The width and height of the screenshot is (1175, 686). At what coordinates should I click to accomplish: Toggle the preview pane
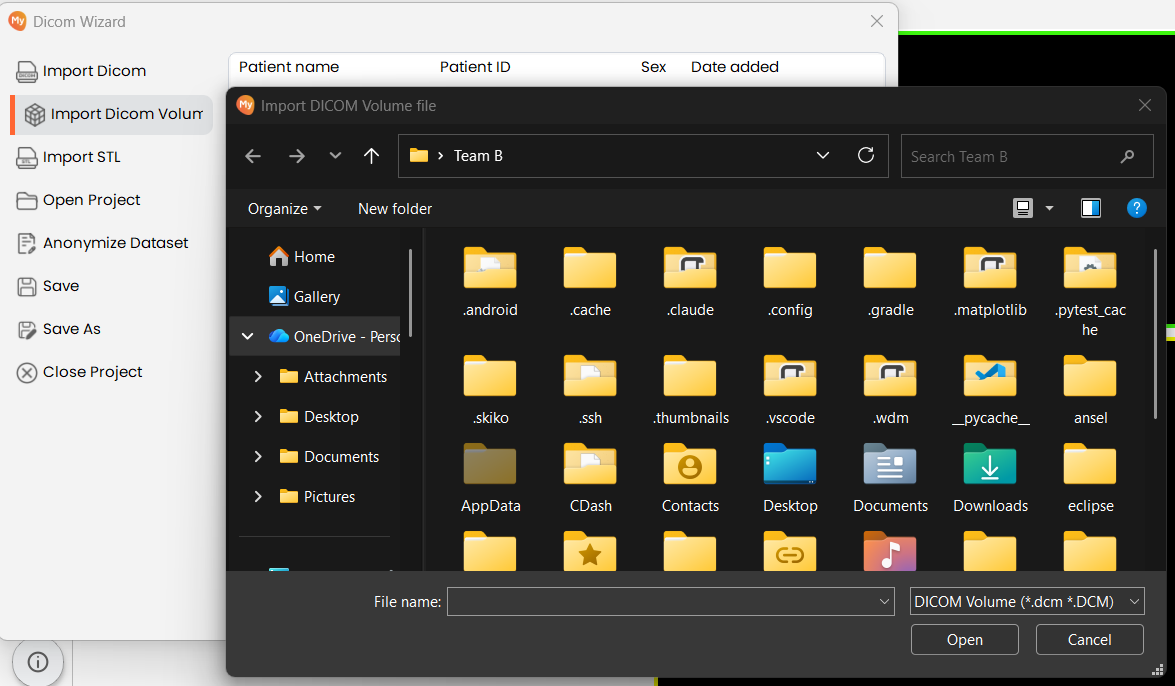point(1090,208)
